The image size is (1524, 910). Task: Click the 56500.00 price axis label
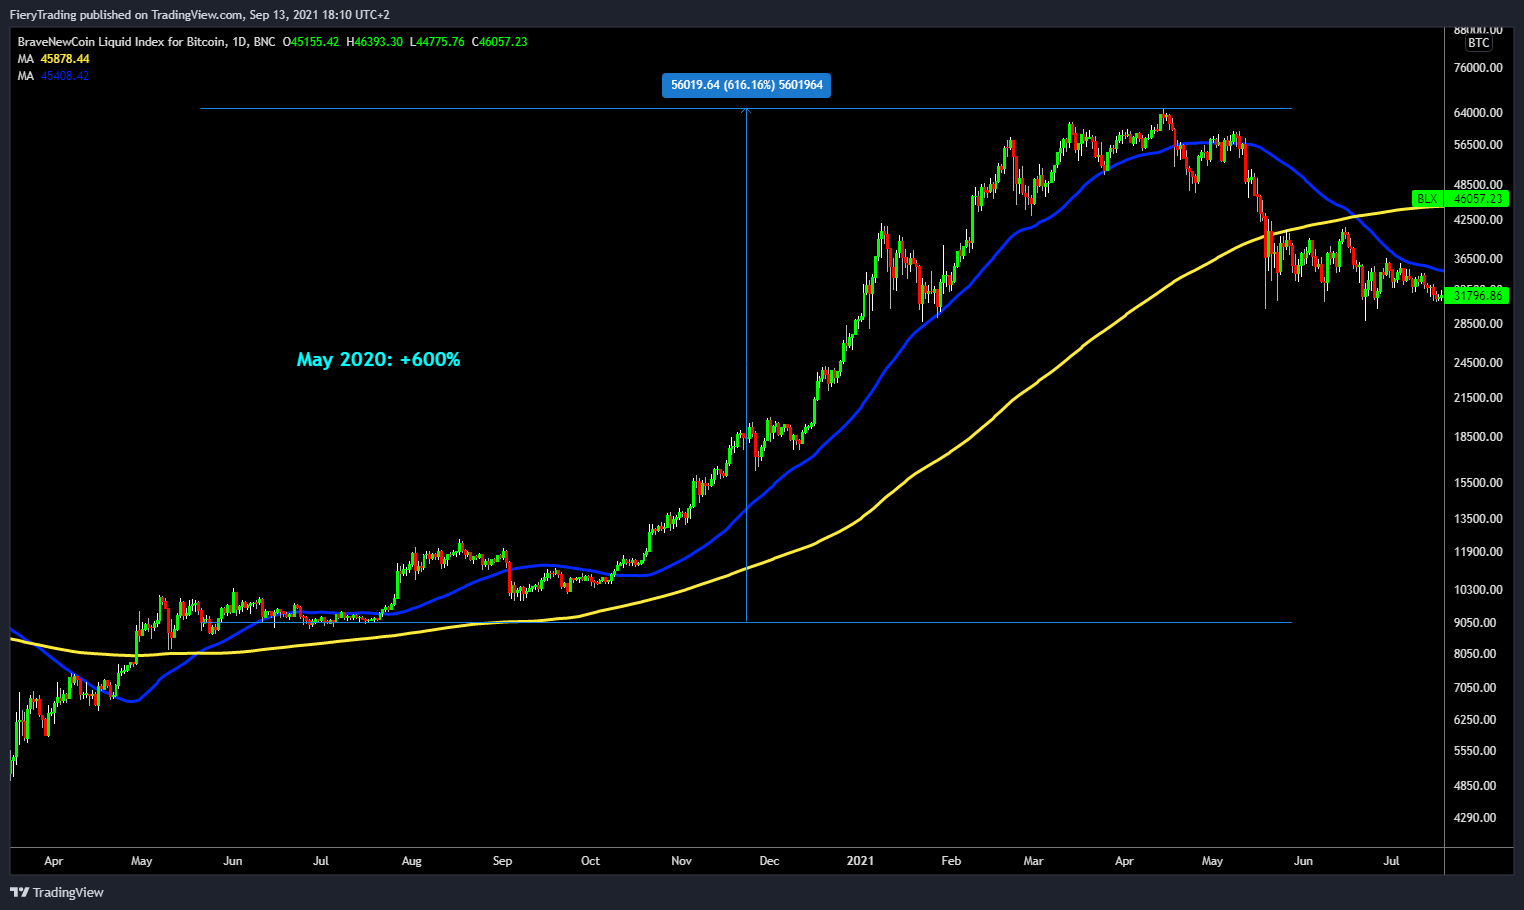point(1478,145)
